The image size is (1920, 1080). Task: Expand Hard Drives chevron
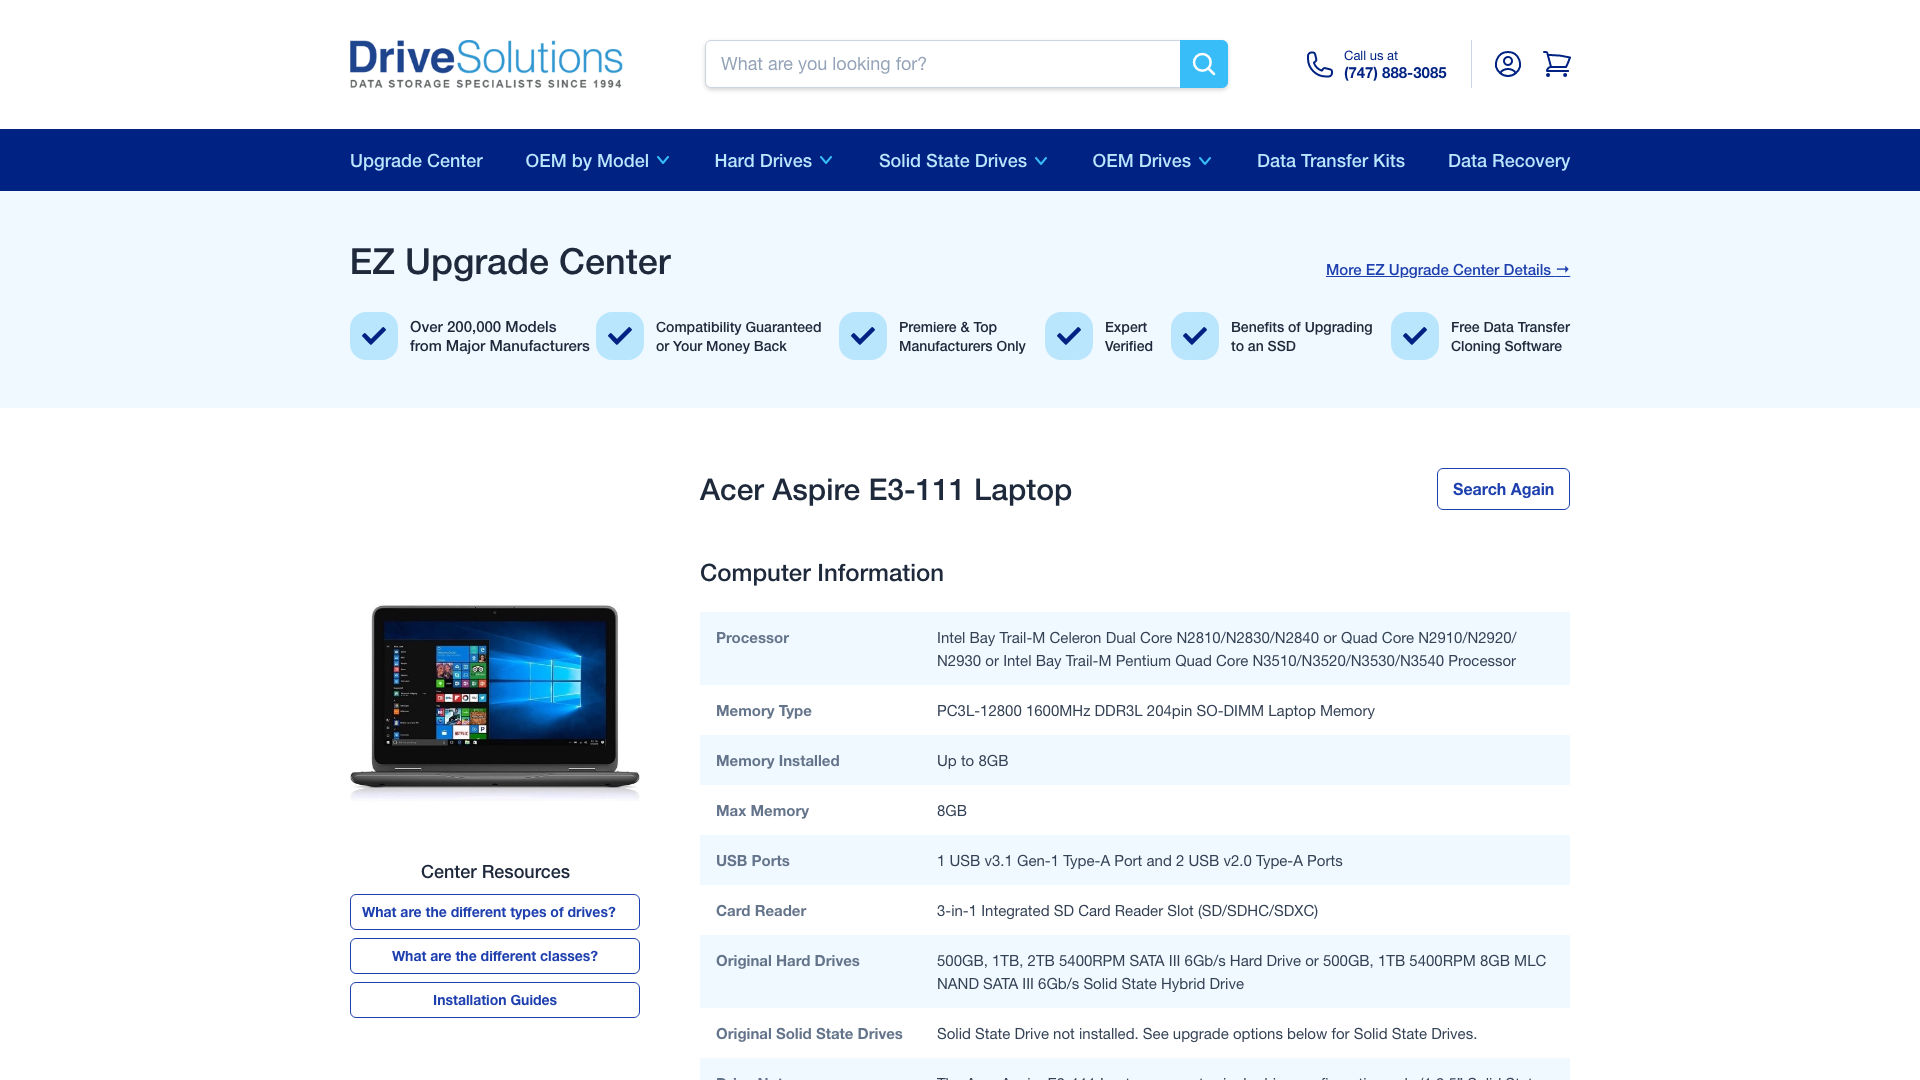pos(826,161)
